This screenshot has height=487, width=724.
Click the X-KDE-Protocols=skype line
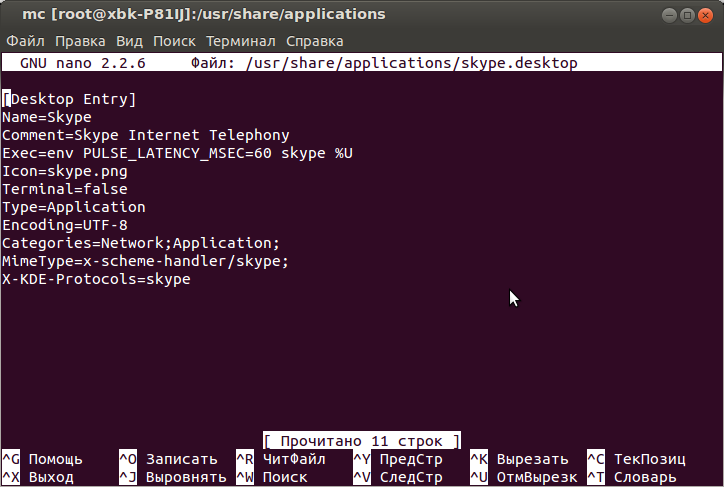97,279
